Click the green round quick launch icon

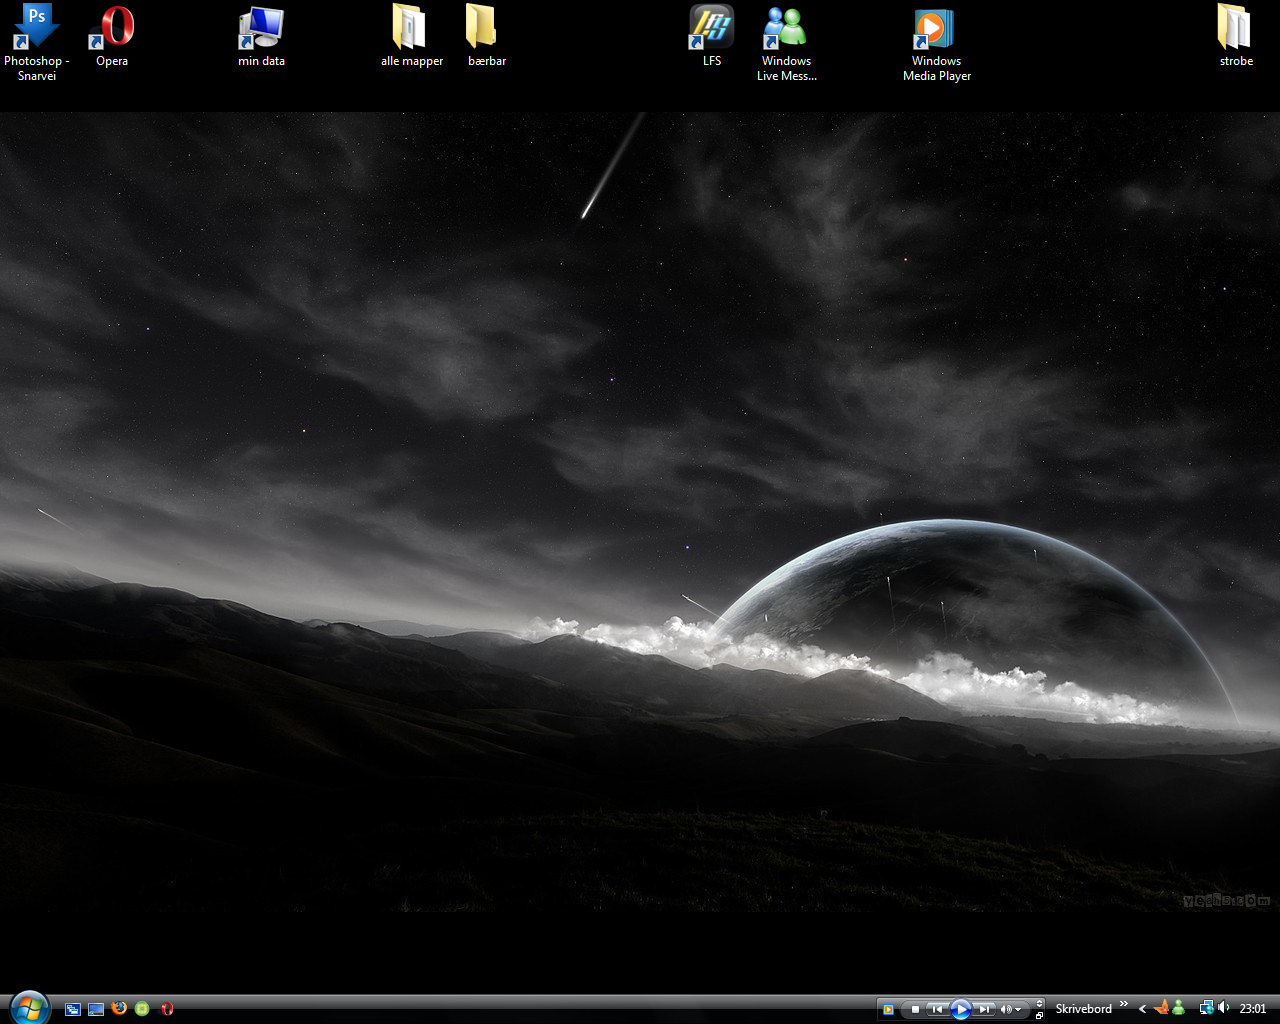[142, 1009]
